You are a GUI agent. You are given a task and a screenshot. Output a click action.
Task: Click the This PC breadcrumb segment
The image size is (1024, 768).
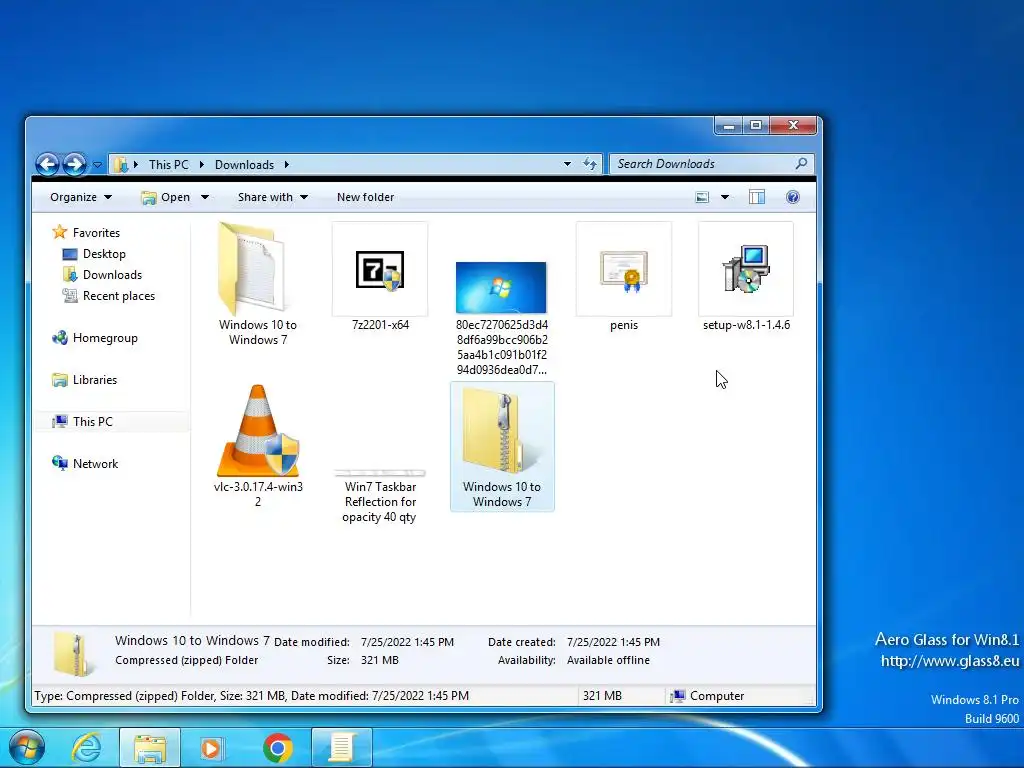click(x=168, y=165)
